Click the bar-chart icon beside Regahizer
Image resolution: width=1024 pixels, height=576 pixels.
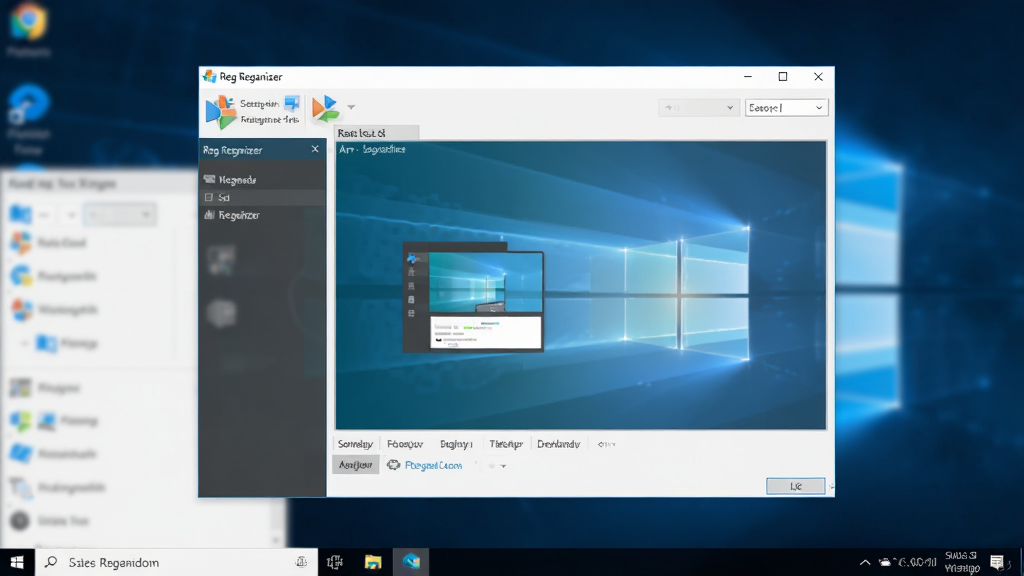pyautogui.click(x=209, y=214)
